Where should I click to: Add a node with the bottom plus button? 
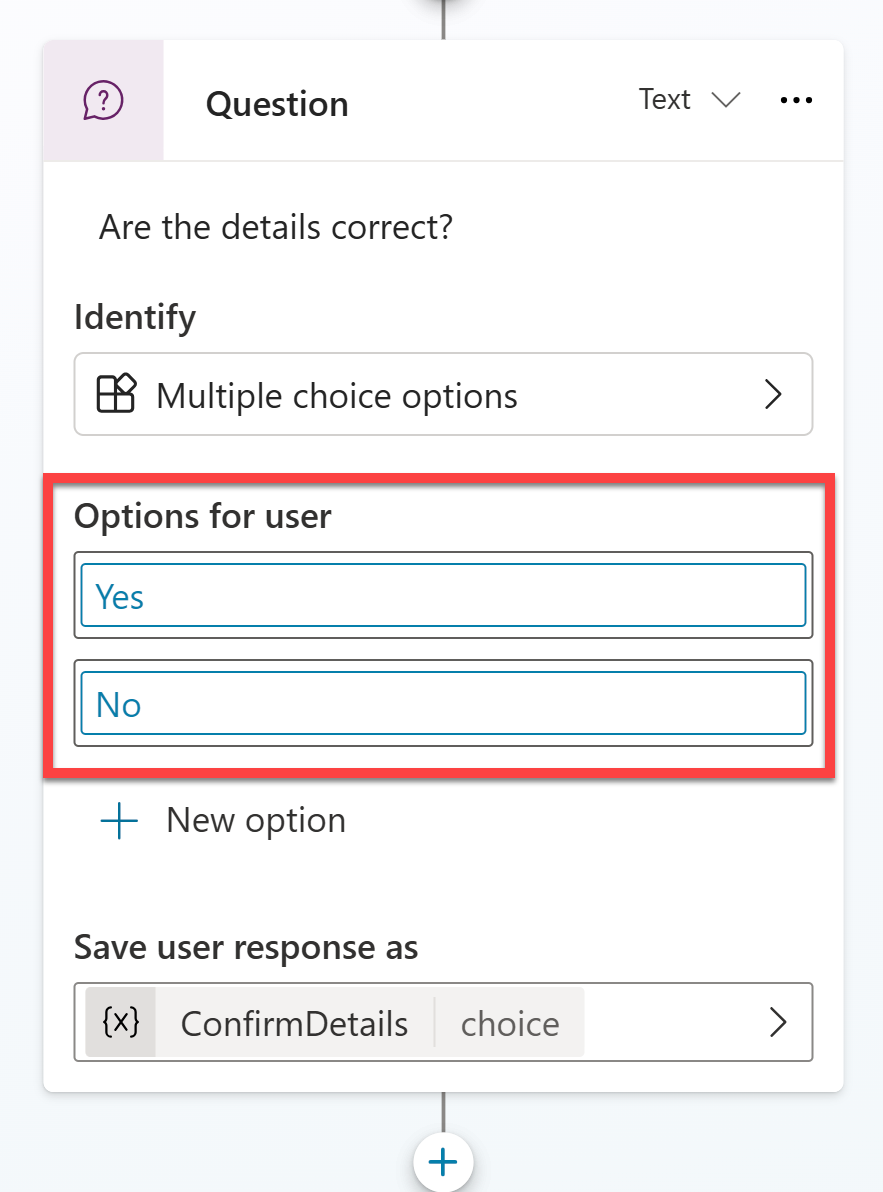[x=443, y=1162]
